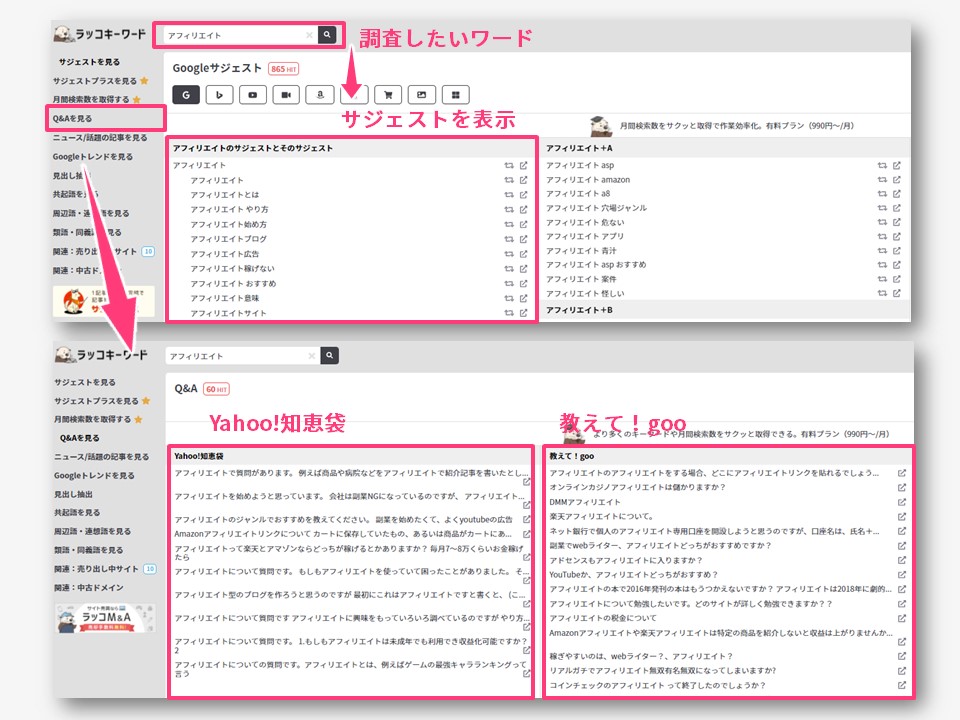
Task: Open 共起語を見る in Q&A screen sidebar
Action: click(x=77, y=512)
